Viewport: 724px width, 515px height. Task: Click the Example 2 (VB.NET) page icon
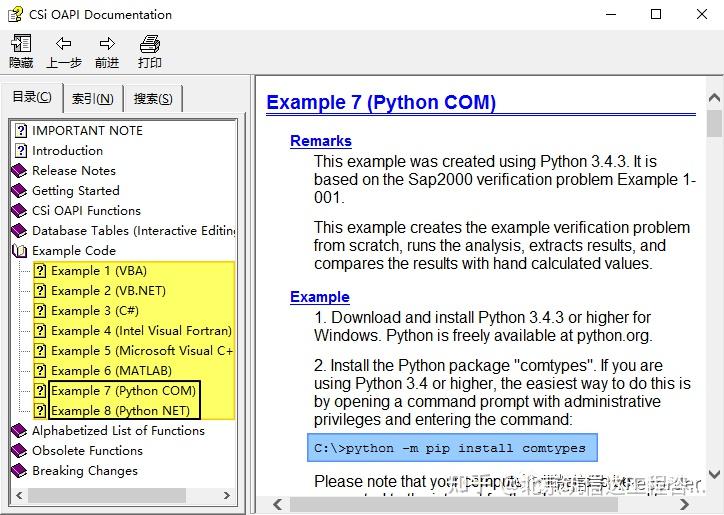pyautogui.click(x=41, y=291)
